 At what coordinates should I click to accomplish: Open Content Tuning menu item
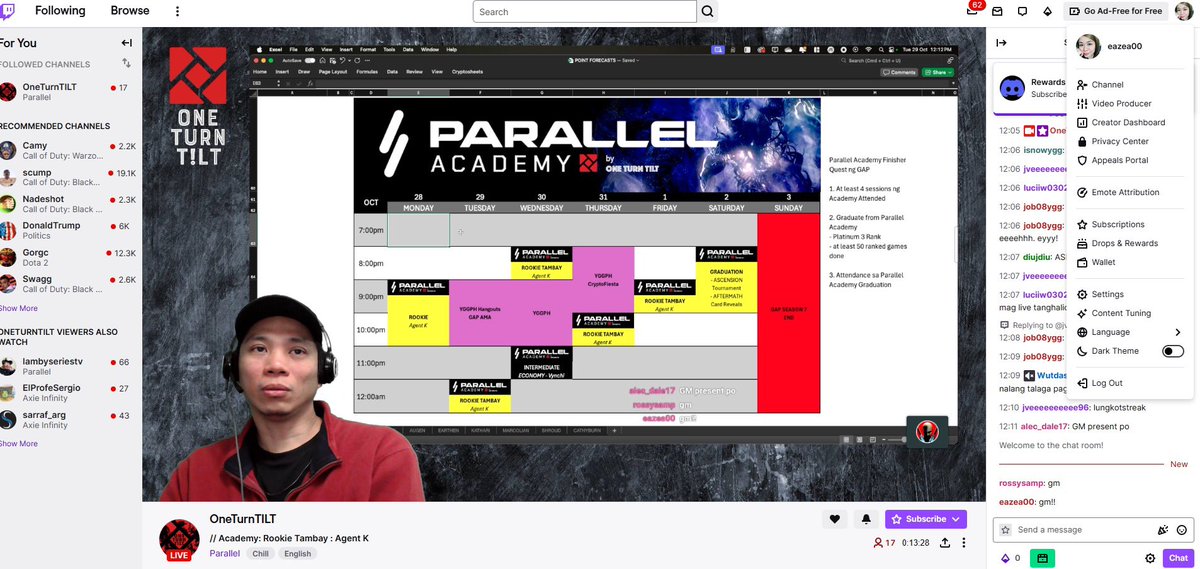coord(1129,314)
